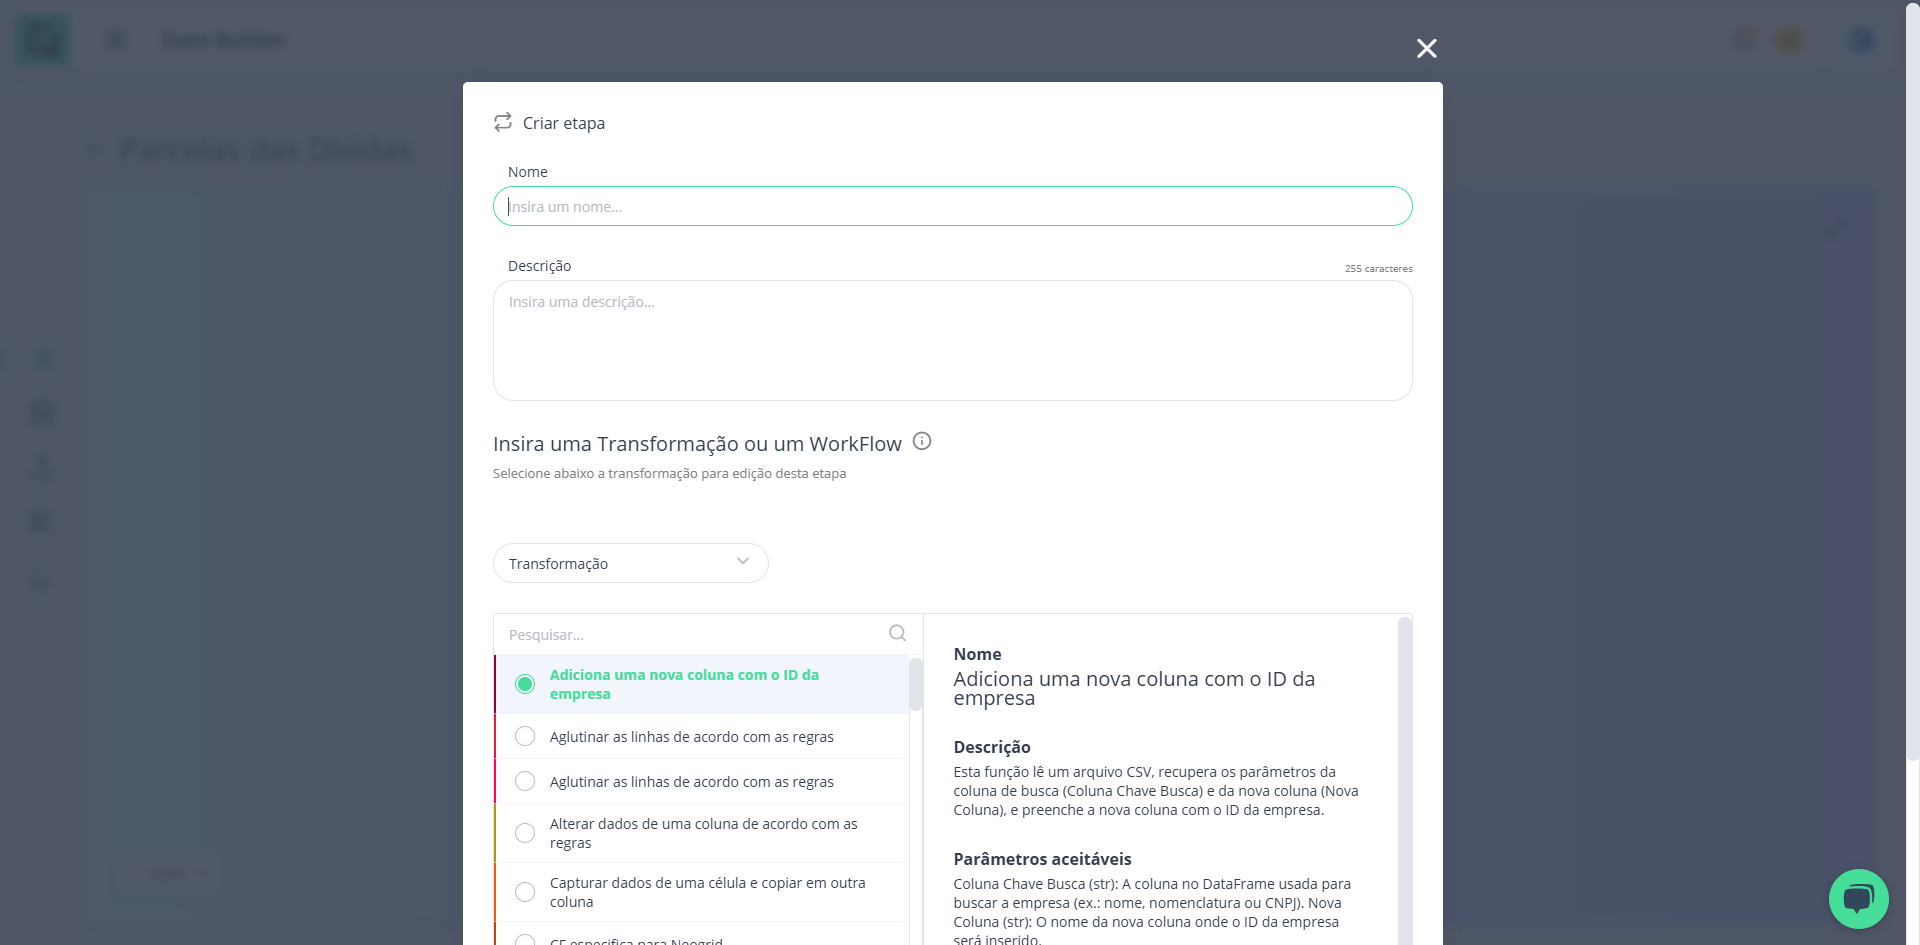This screenshot has width=1920, height=945.
Task: Open info icon next to Transformação ou WorkFlow
Action: pyautogui.click(x=922, y=441)
